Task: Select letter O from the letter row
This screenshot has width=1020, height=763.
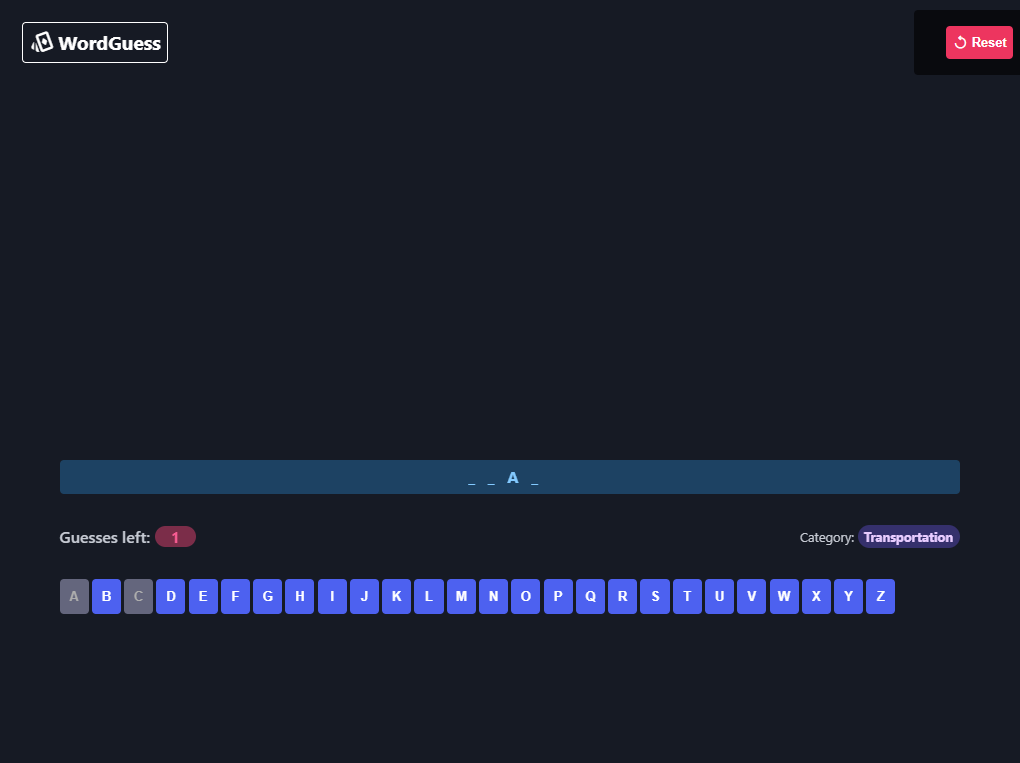Action: [525, 596]
